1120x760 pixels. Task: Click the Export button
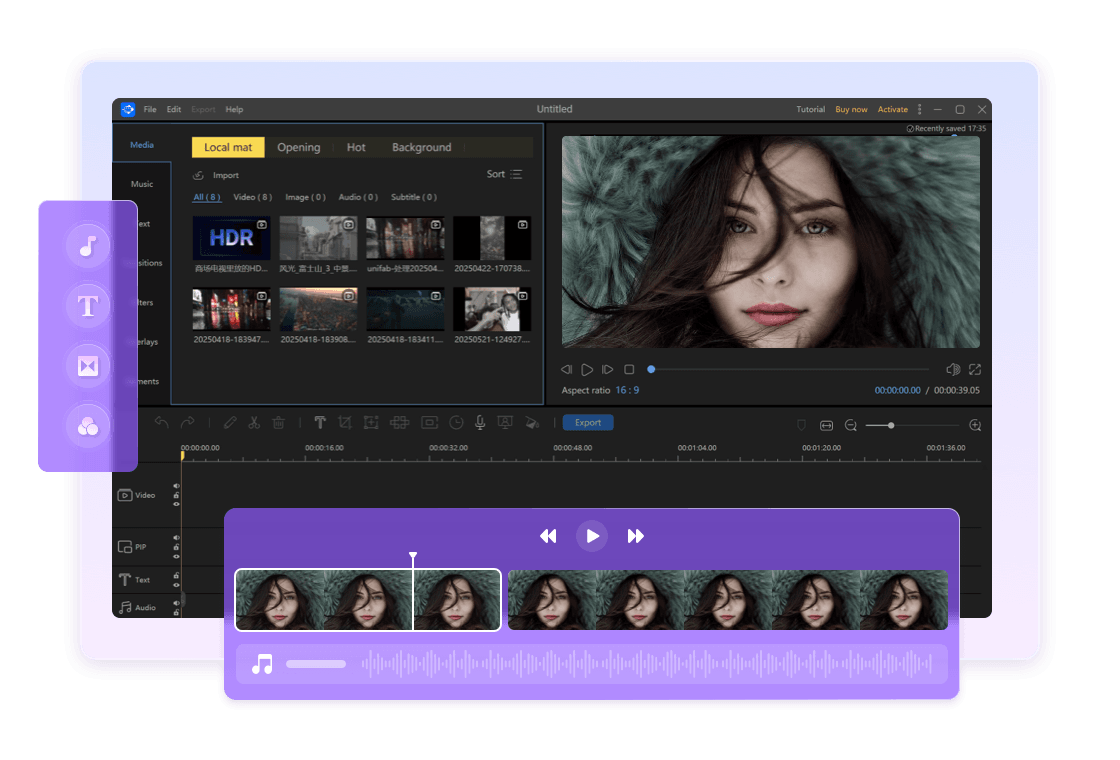click(588, 422)
